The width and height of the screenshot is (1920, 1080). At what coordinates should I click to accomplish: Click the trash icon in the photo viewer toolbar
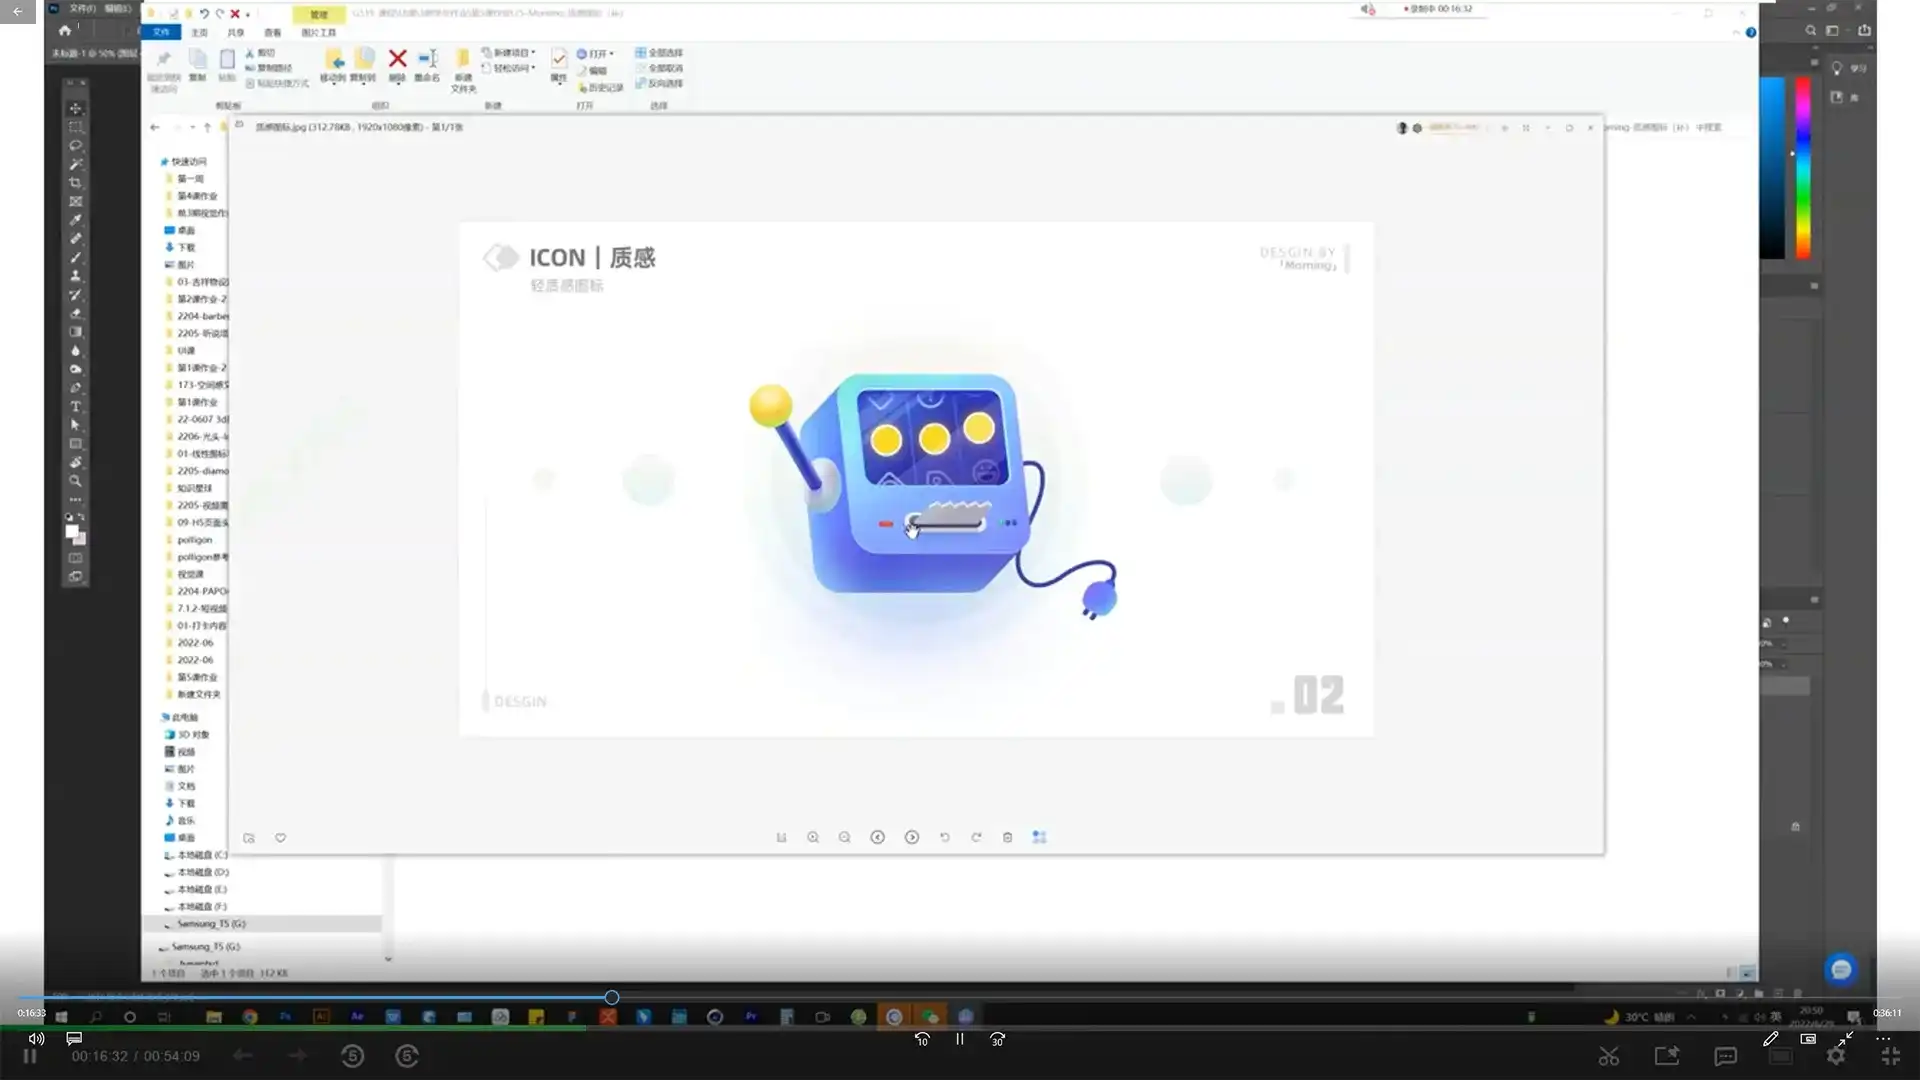1007,837
